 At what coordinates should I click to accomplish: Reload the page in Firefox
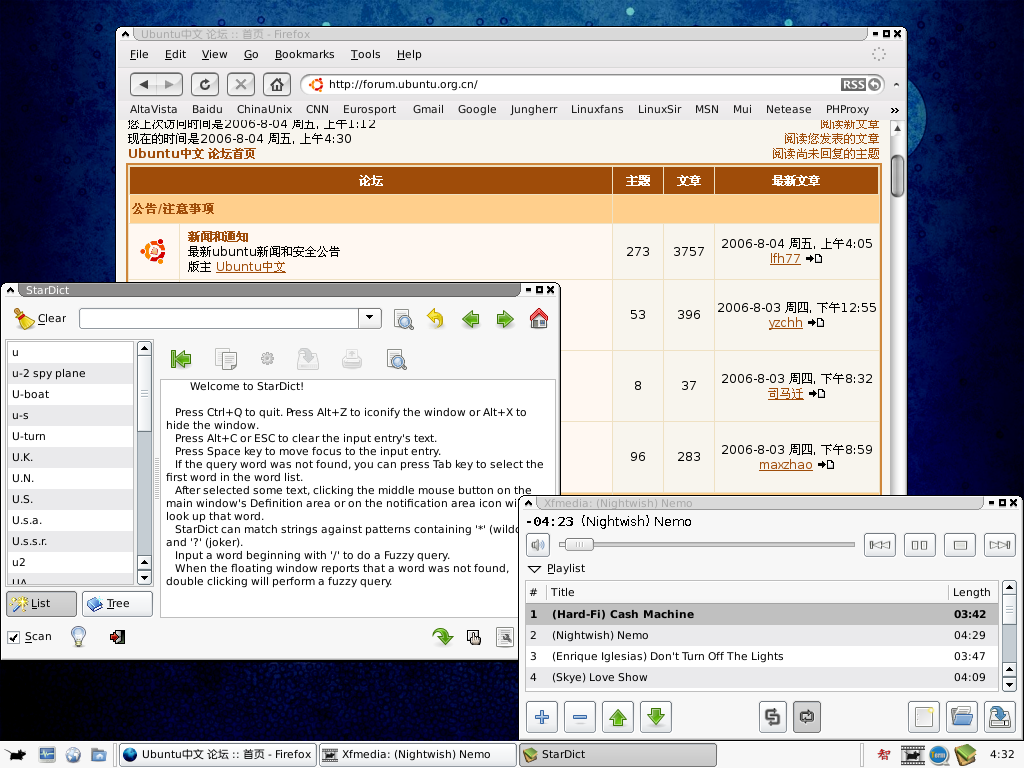(204, 84)
